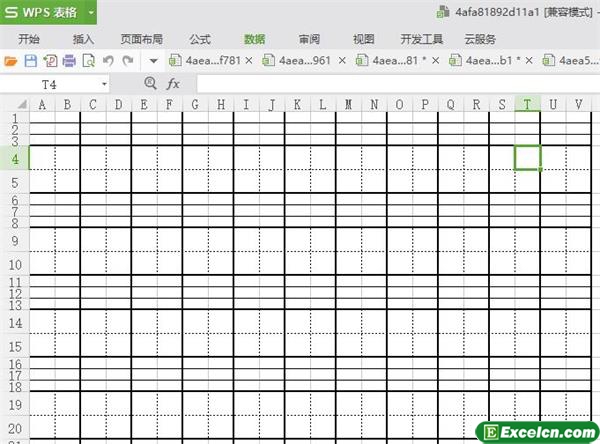The image size is (600, 444).
Task: Select column D header
Action: [x=119, y=104]
